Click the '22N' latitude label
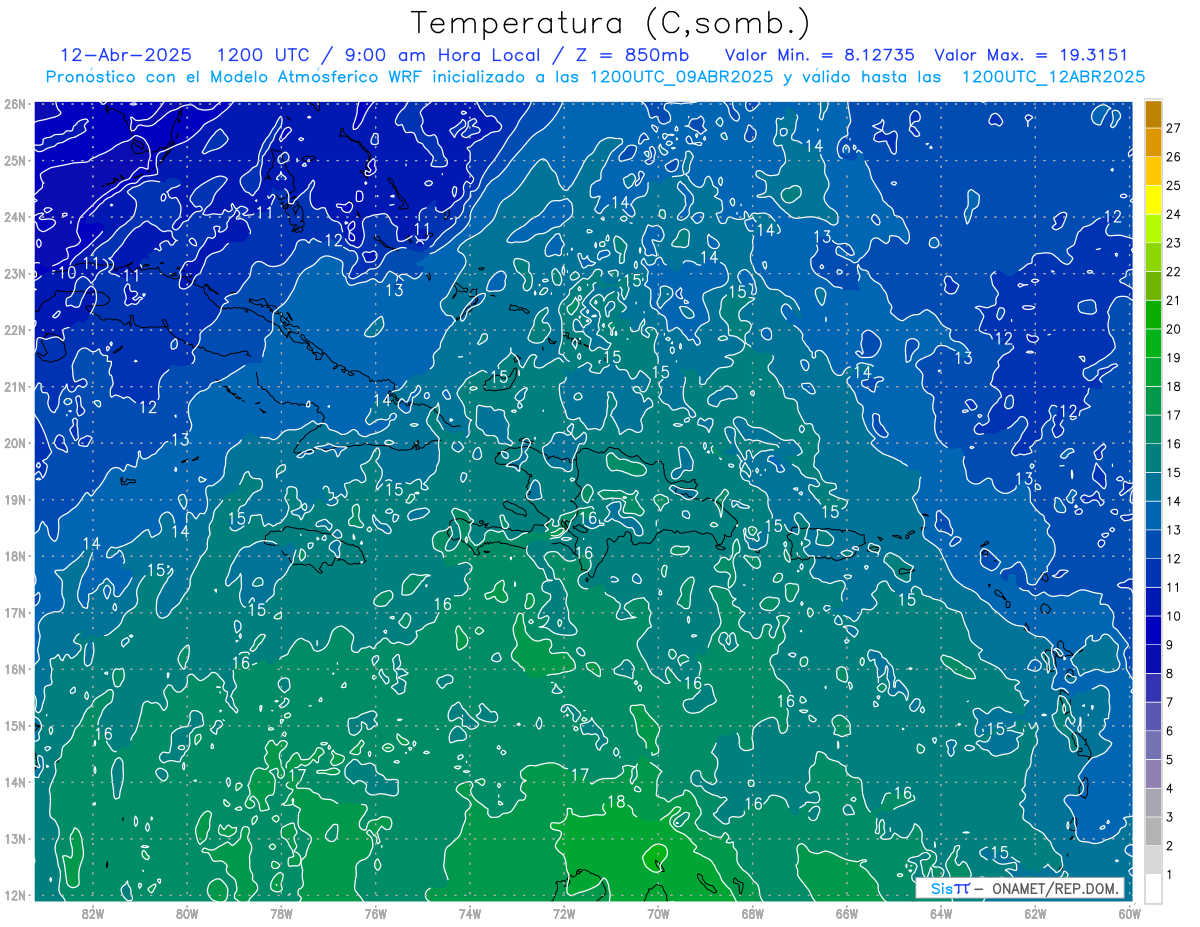The image size is (1200, 927). (14, 330)
